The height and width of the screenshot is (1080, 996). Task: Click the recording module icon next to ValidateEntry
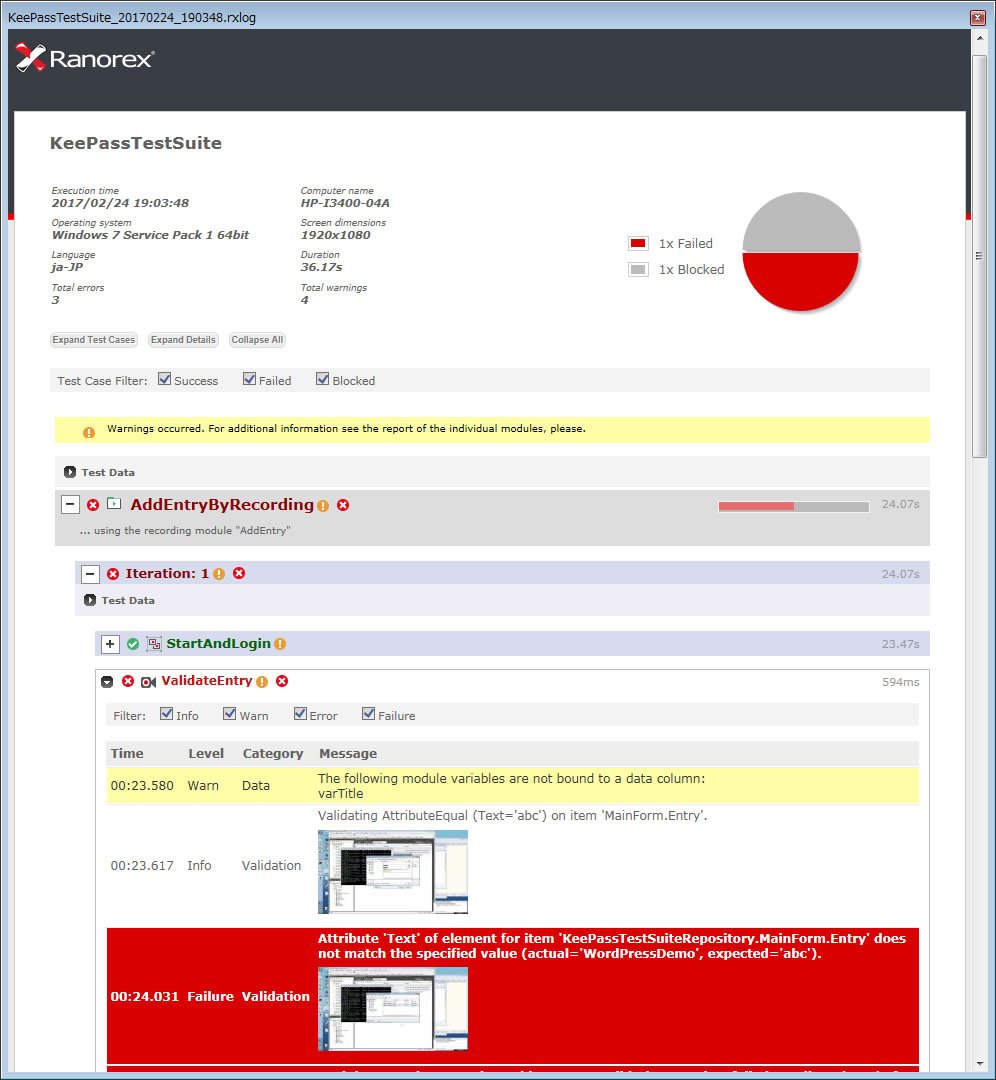click(148, 682)
